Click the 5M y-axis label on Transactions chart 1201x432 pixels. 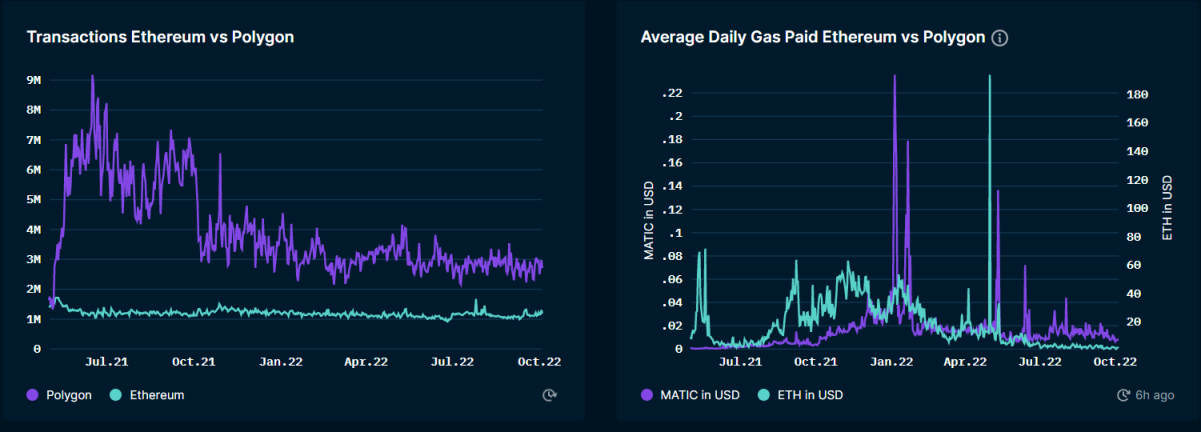[33, 199]
